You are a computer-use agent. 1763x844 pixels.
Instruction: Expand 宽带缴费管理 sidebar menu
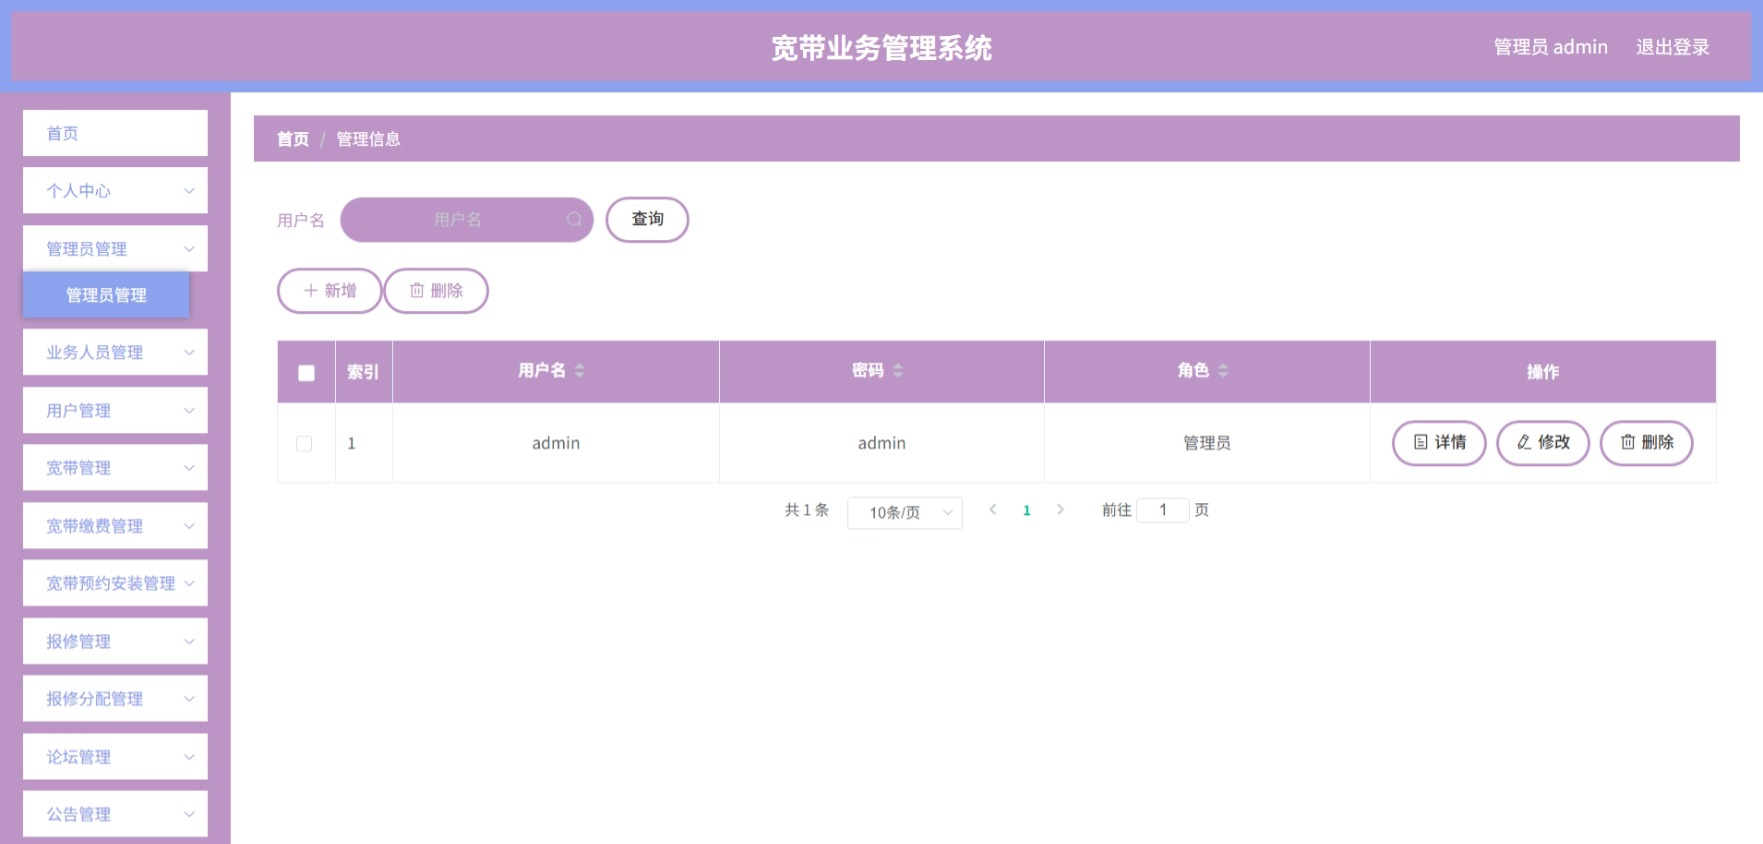pyautogui.click(x=115, y=525)
